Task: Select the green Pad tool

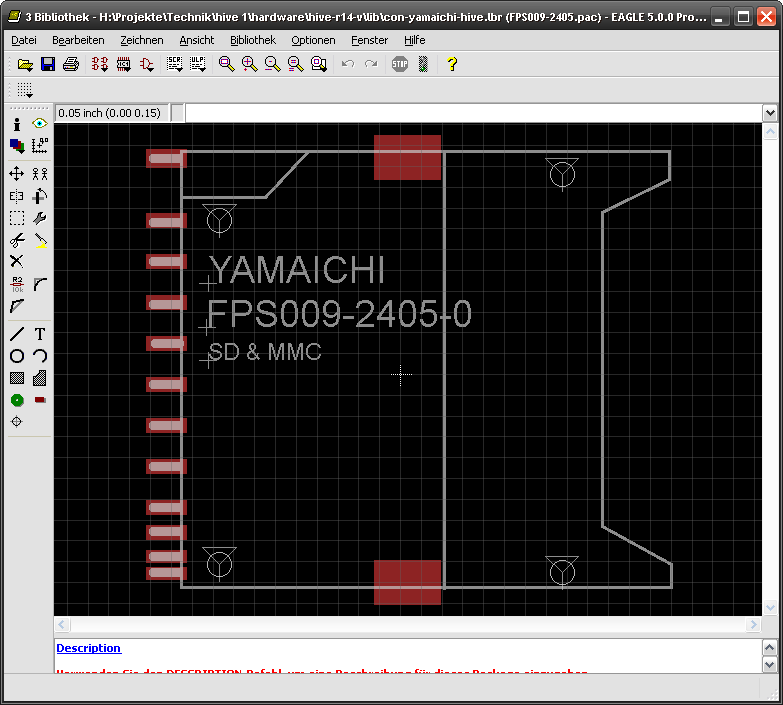Action: click(x=17, y=400)
